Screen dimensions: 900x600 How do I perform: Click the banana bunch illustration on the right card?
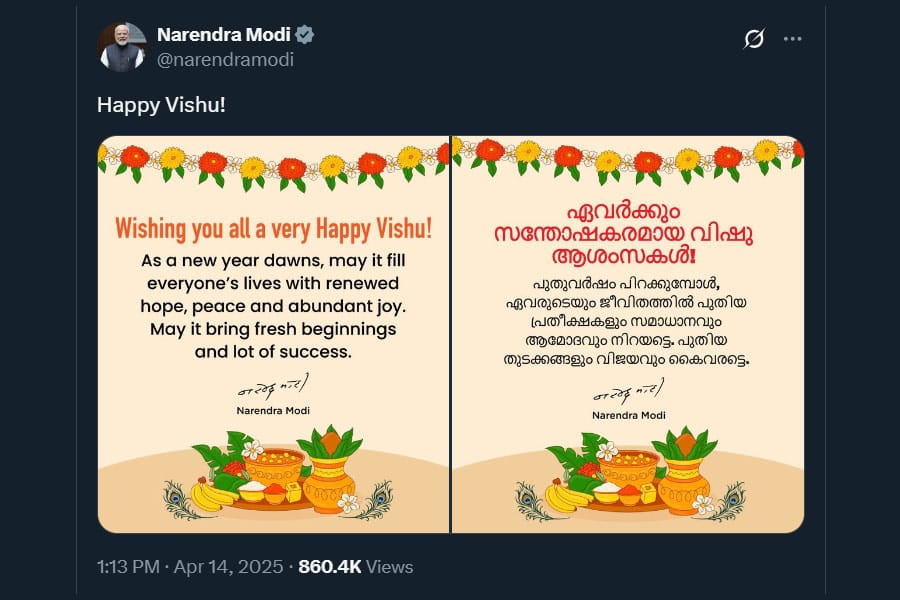click(566, 495)
